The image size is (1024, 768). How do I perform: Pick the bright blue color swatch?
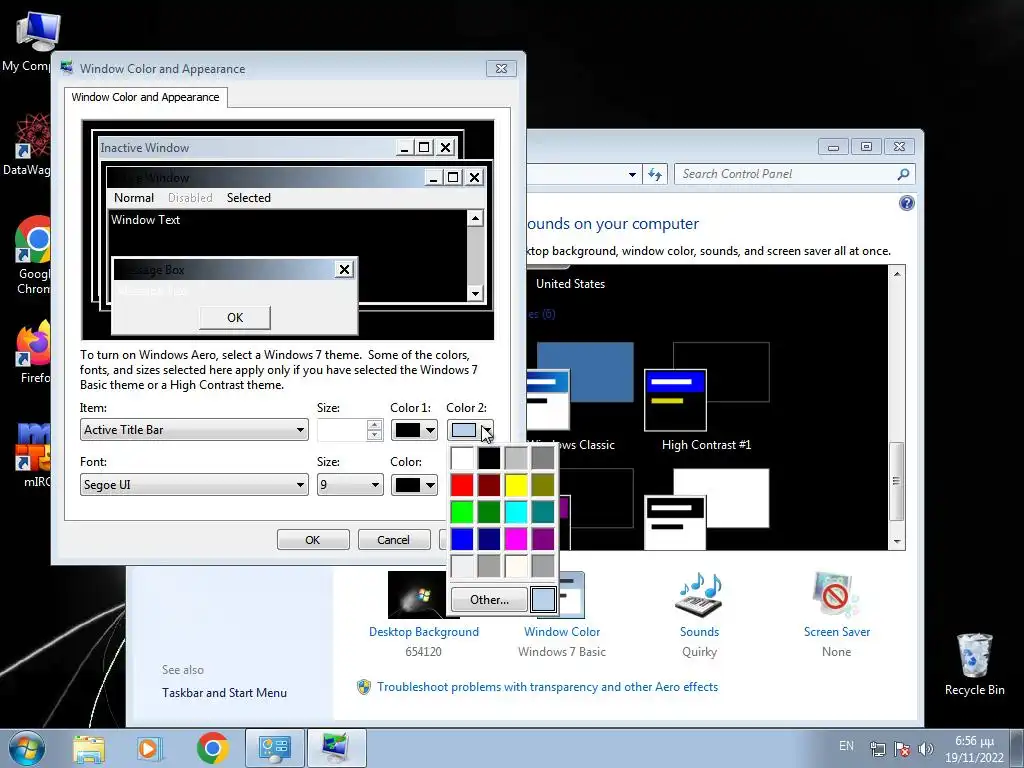462,539
